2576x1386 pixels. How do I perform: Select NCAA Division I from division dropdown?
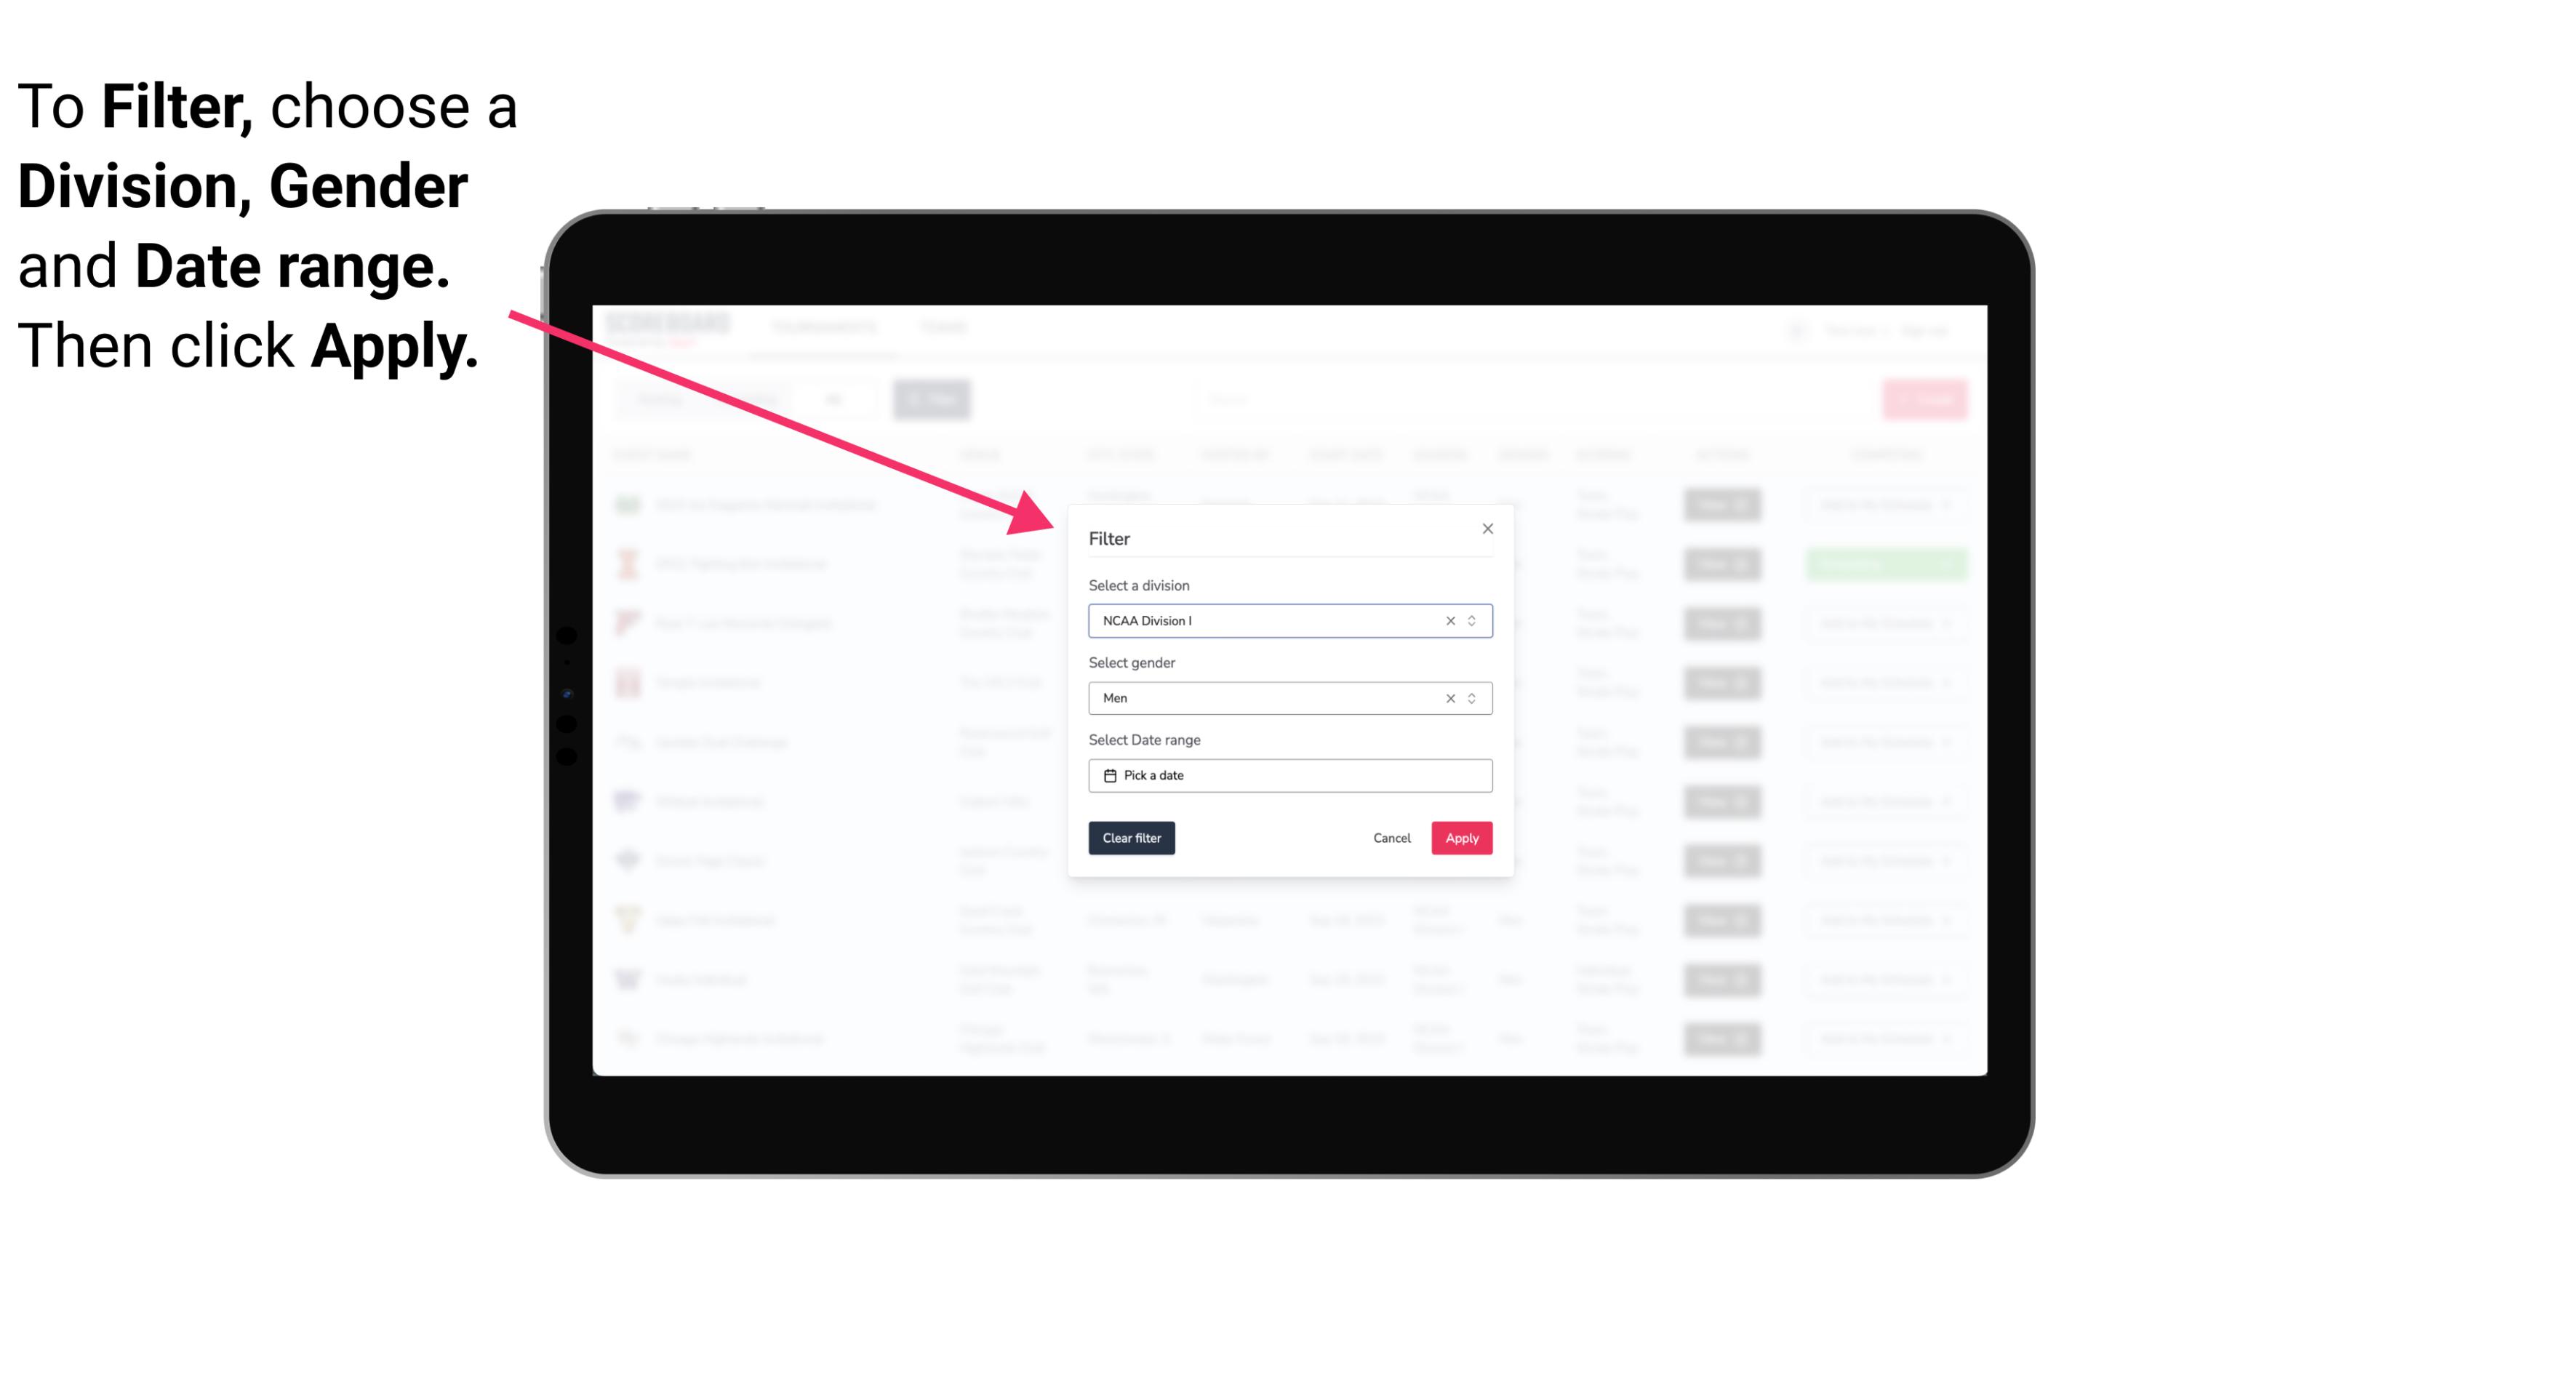click(x=1289, y=620)
